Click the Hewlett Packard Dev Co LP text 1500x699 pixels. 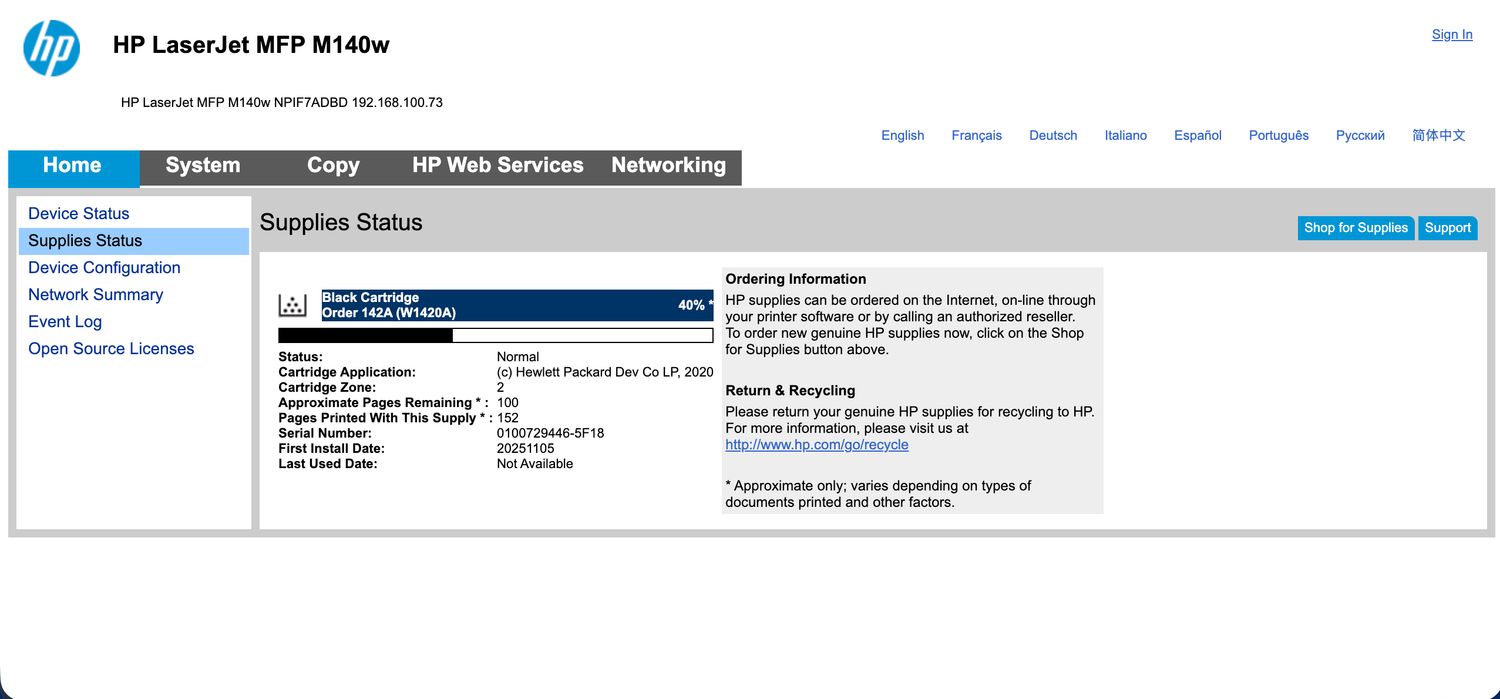click(605, 372)
